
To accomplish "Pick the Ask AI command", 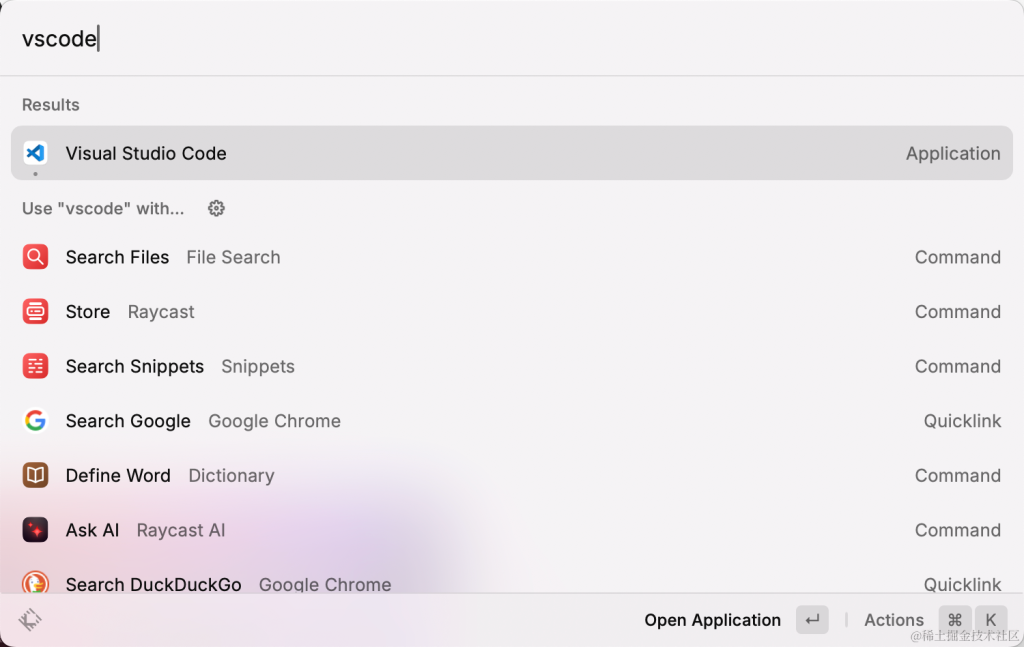I will [512, 529].
